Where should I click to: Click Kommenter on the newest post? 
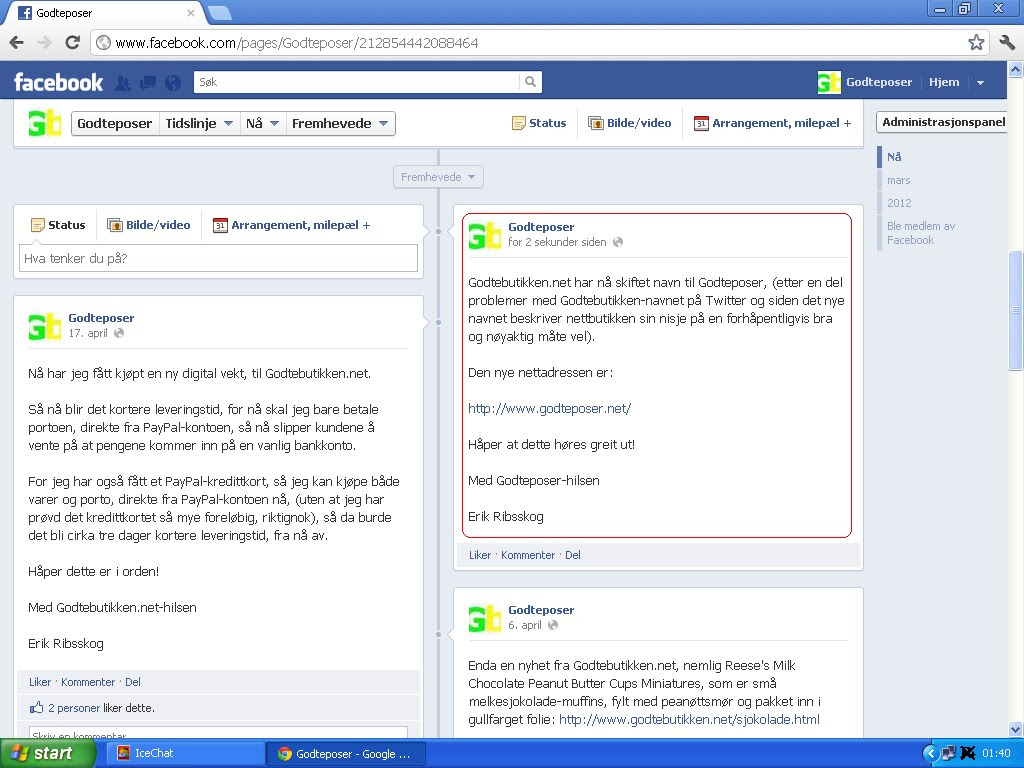[x=528, y=555]
